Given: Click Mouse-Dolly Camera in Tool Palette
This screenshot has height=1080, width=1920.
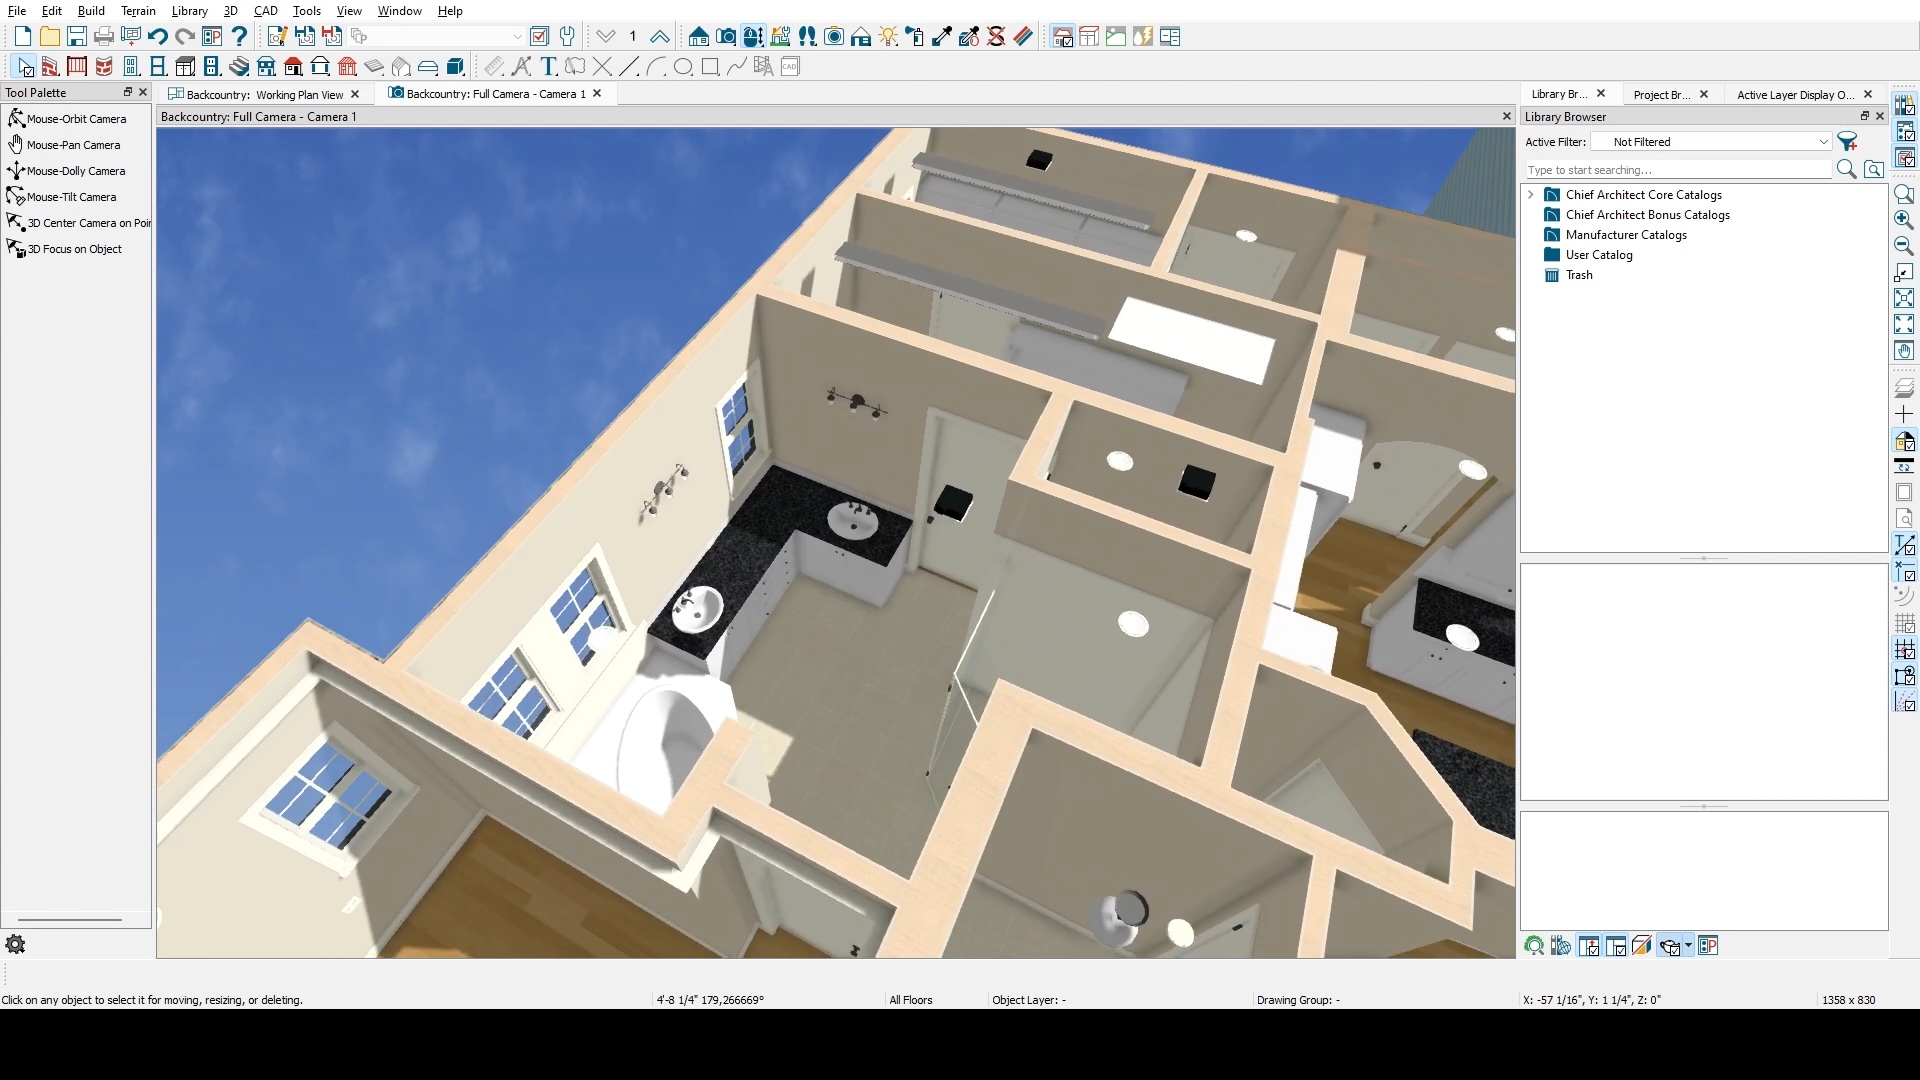Looking at the screenshot, I should click(75, 171).
